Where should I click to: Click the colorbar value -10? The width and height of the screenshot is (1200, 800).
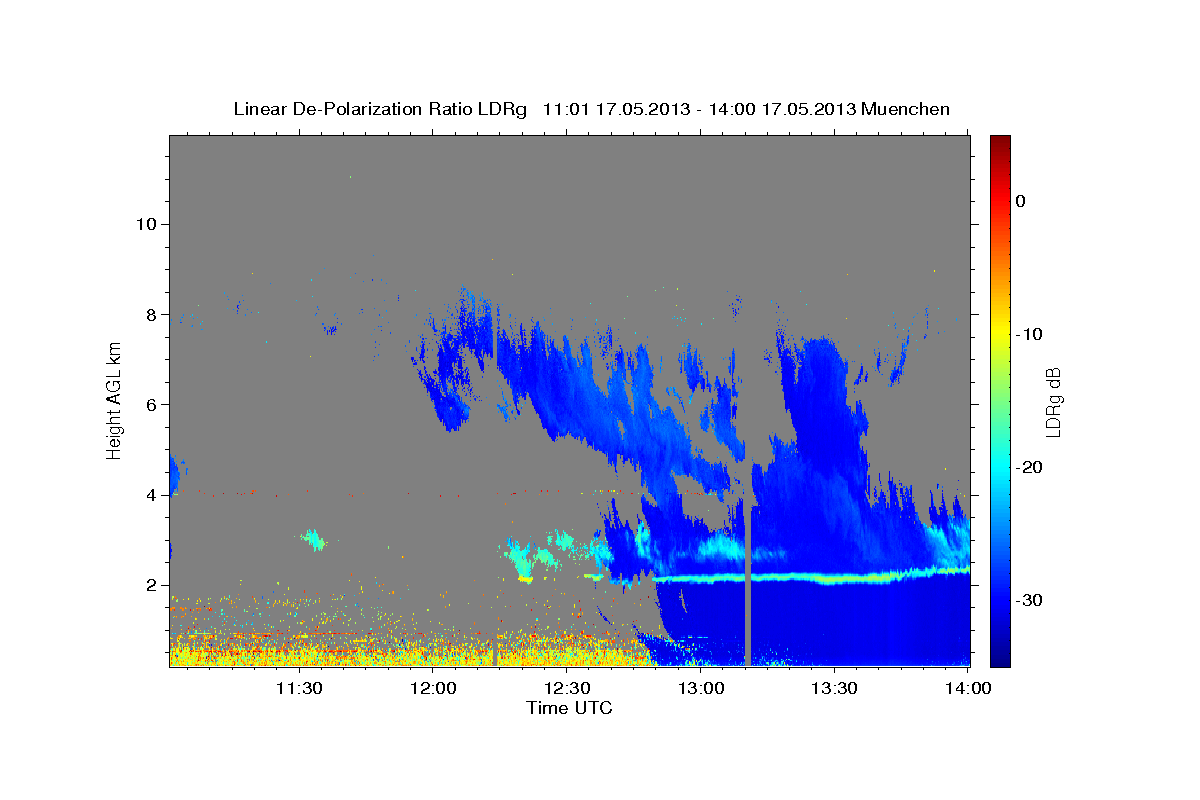click(x=1029, y=334)
